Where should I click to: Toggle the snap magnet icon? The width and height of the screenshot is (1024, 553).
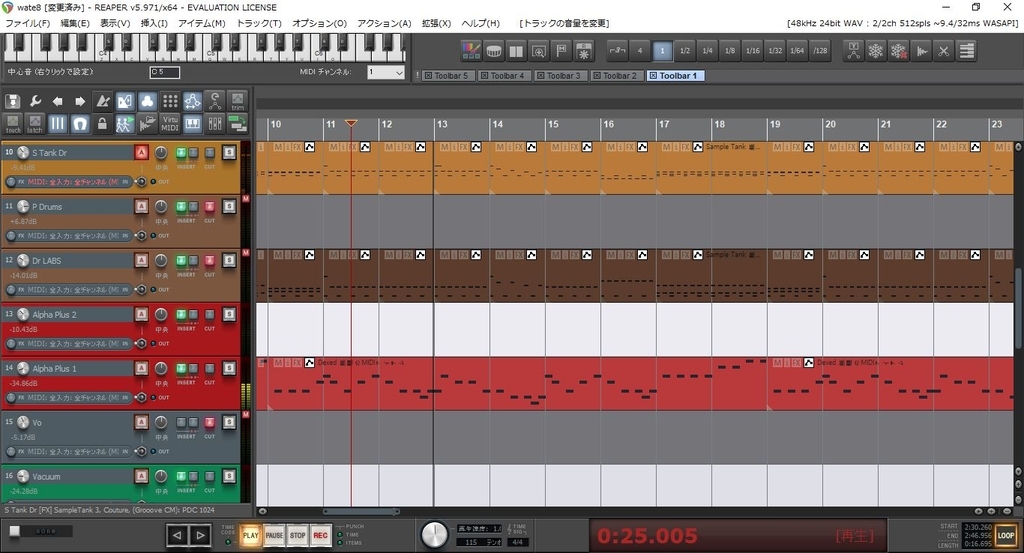tap(80, 123)
